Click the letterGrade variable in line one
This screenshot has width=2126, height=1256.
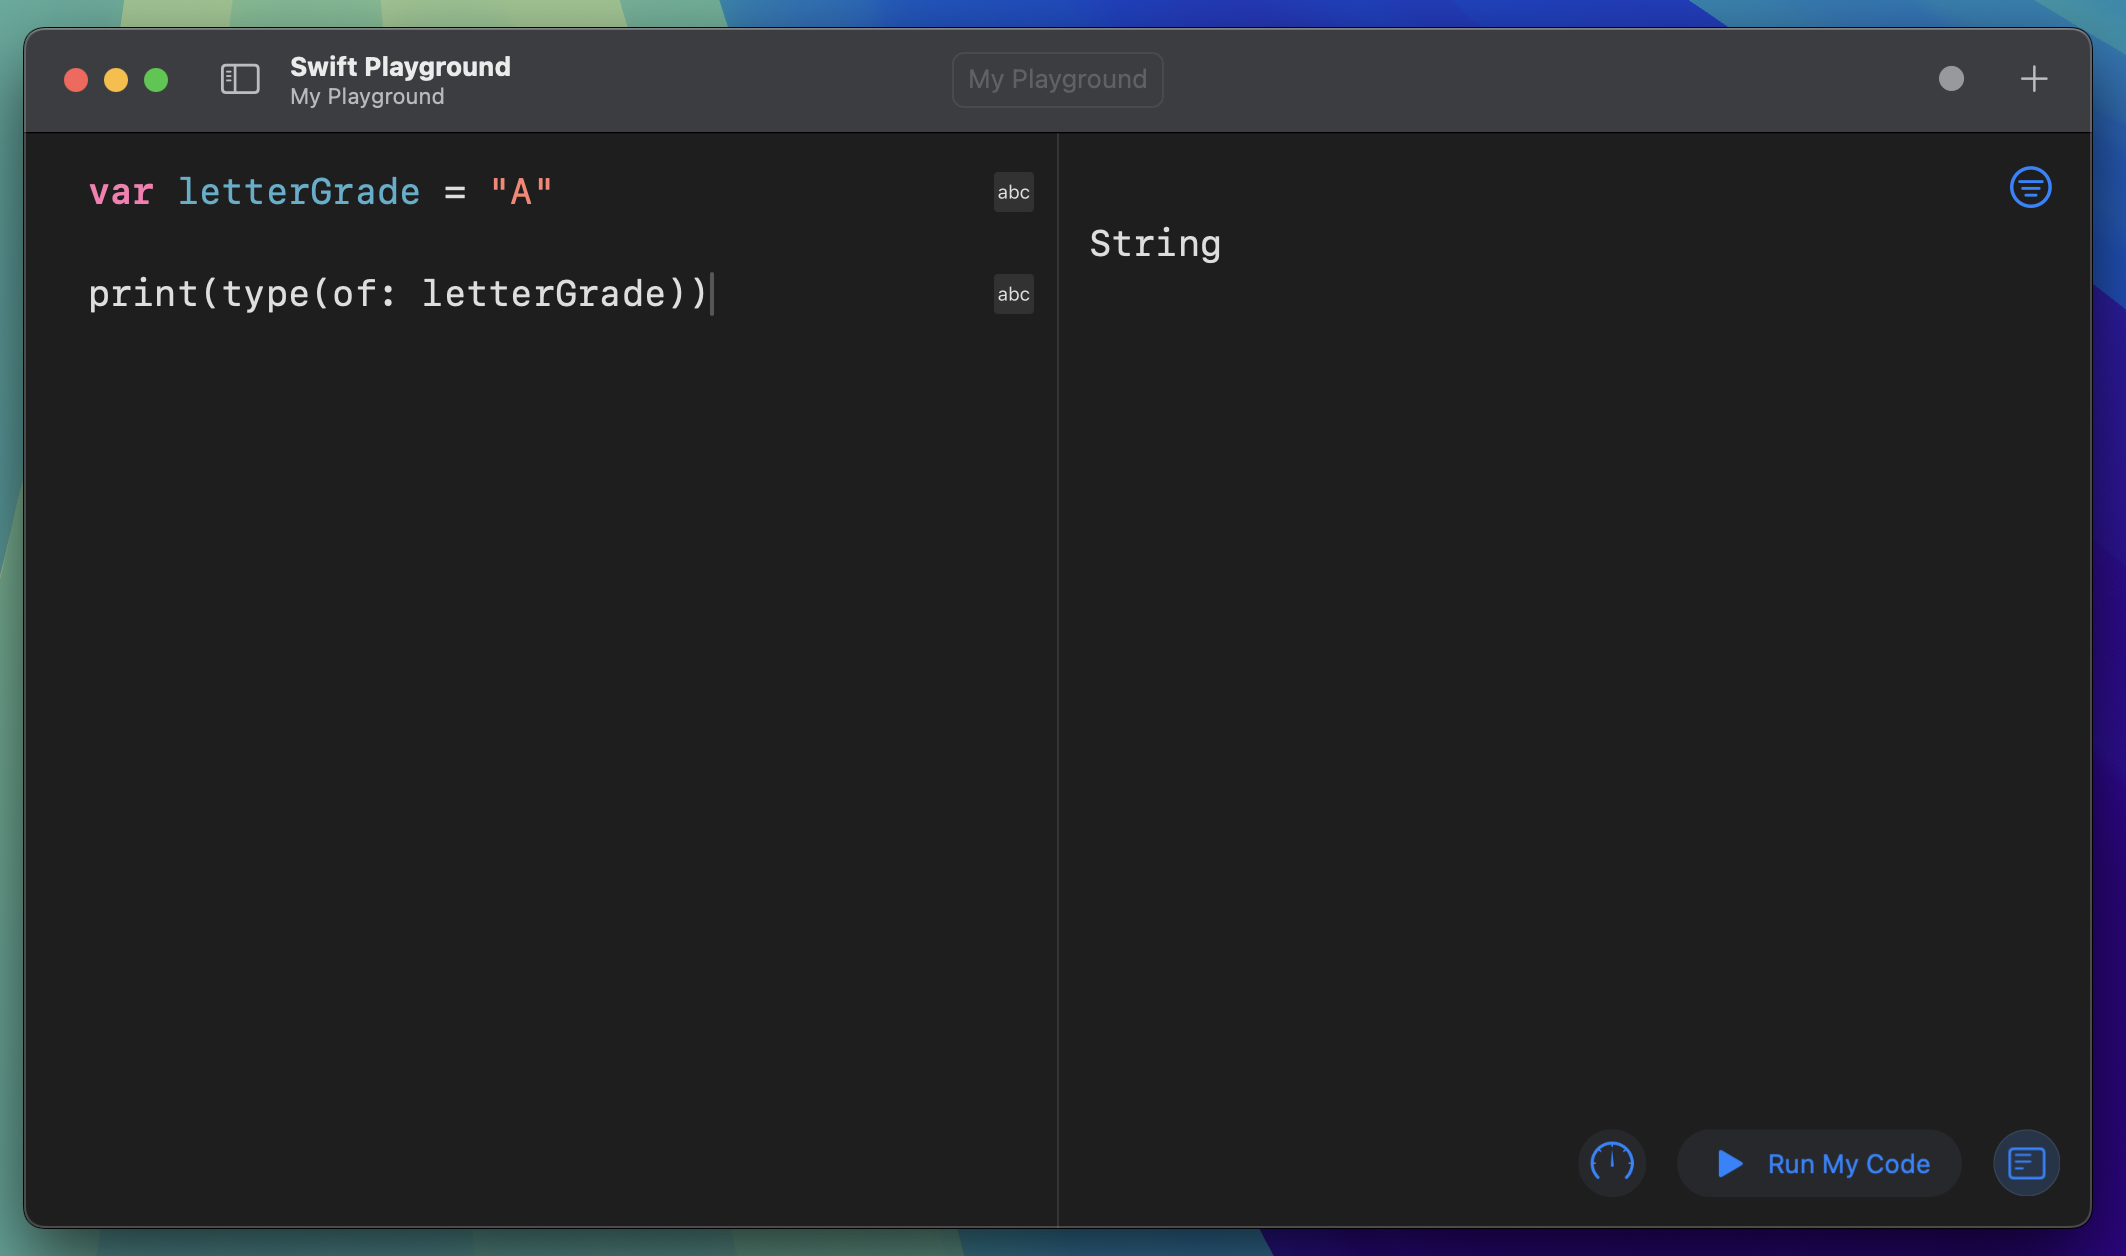tap(299, 192)
